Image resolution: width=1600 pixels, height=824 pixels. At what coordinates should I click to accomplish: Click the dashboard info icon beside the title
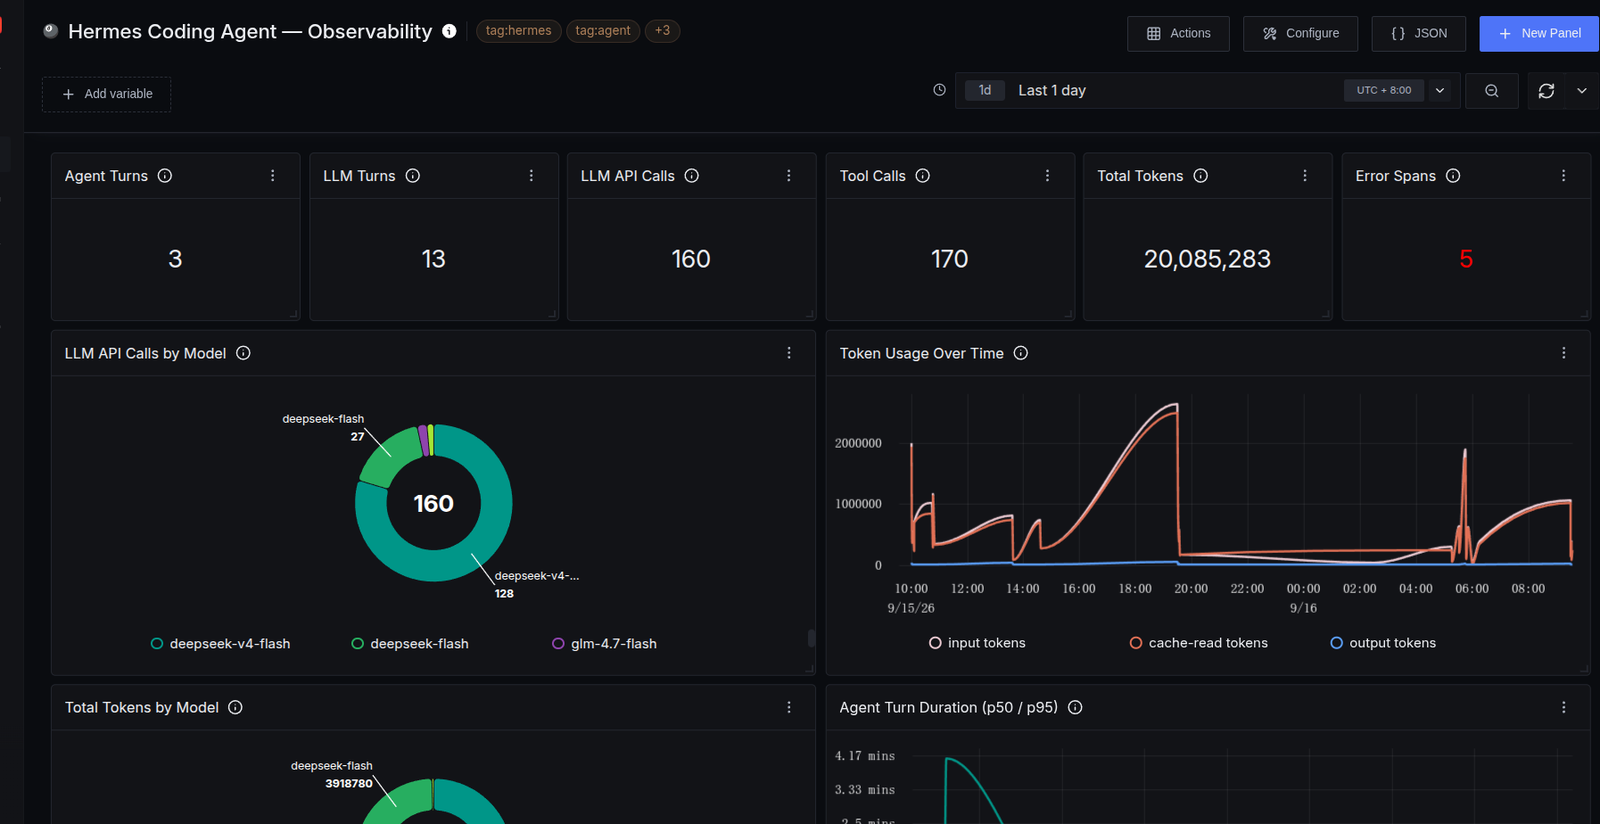click(x=449, y=31)
